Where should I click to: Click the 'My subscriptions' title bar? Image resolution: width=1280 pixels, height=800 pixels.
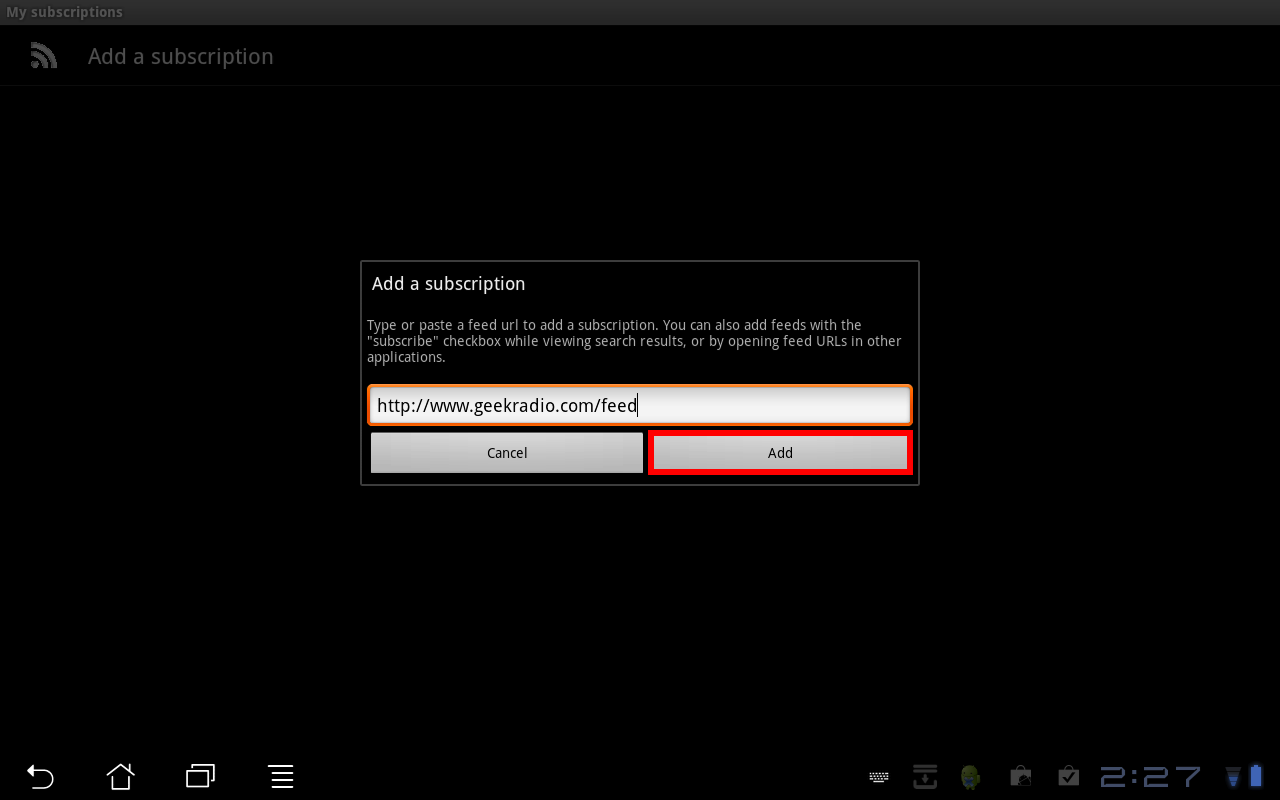(65, 12)
